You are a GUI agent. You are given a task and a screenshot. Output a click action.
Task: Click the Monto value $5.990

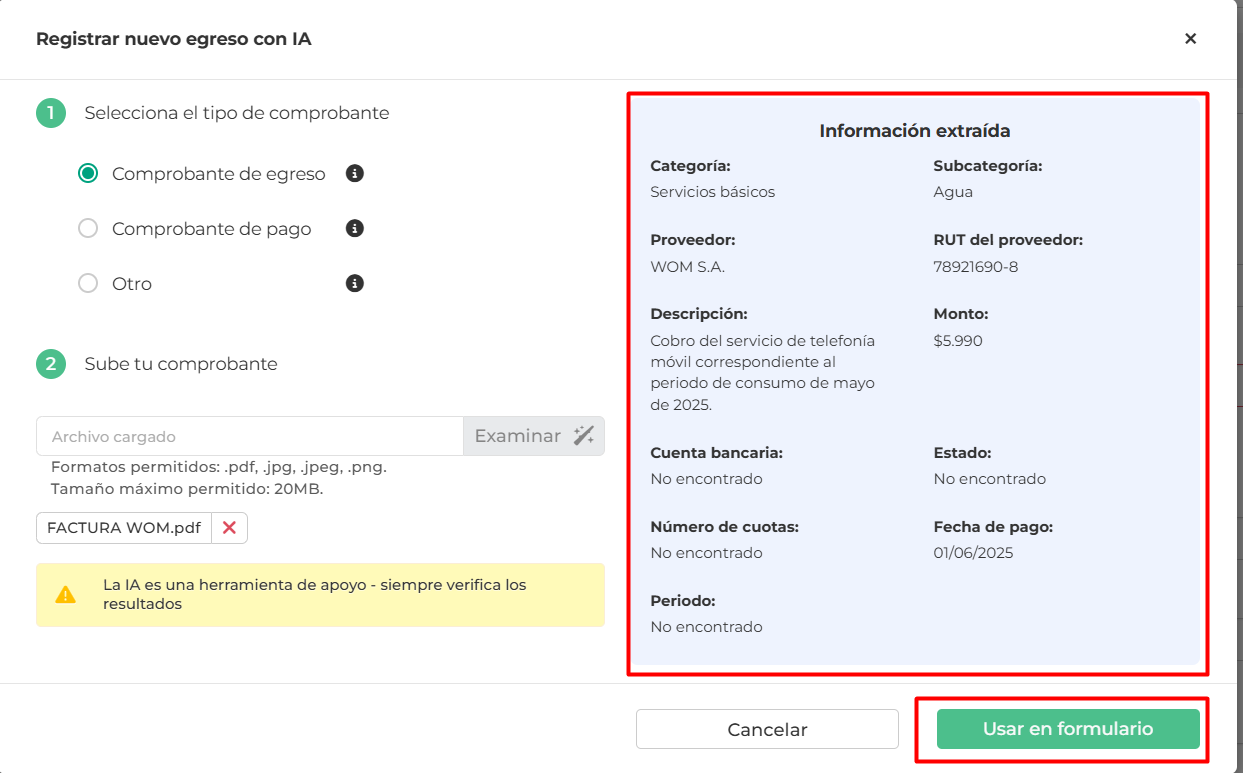coord(958,341)
